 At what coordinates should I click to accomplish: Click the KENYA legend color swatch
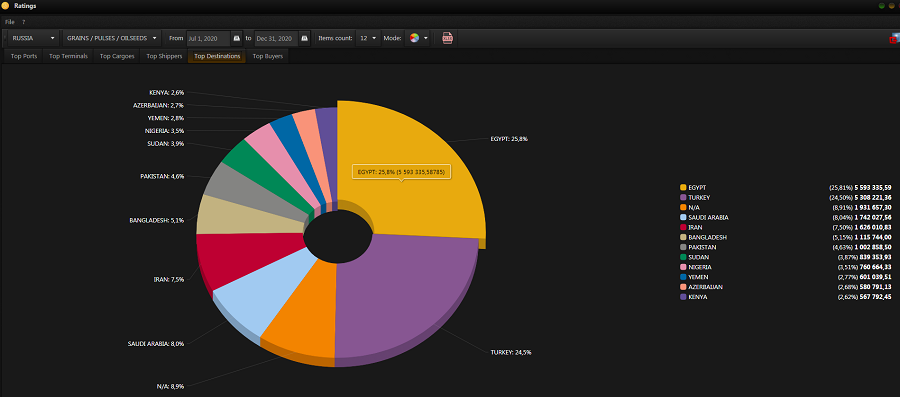click(683, 297)
